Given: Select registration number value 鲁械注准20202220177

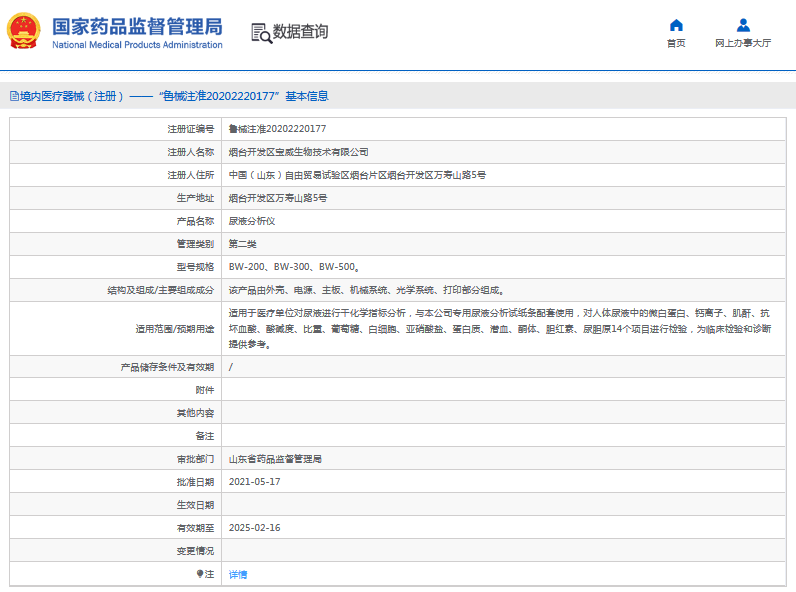Looking at the screenshot, I should 277,129.
